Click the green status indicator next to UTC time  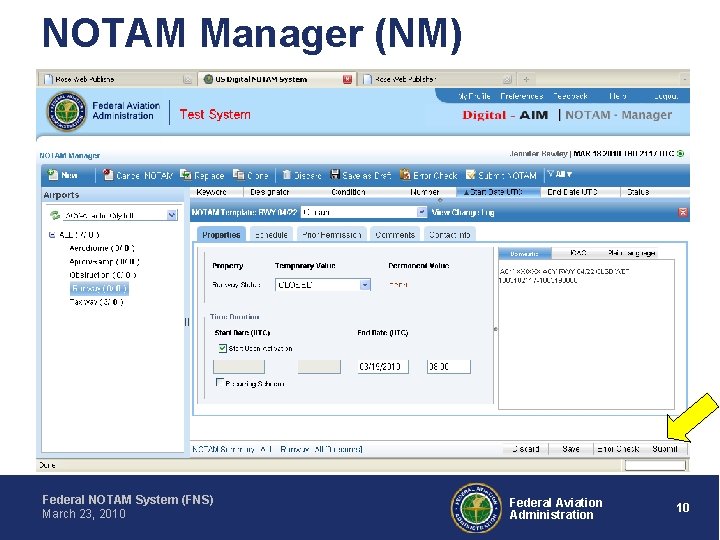tap(681, 154)
